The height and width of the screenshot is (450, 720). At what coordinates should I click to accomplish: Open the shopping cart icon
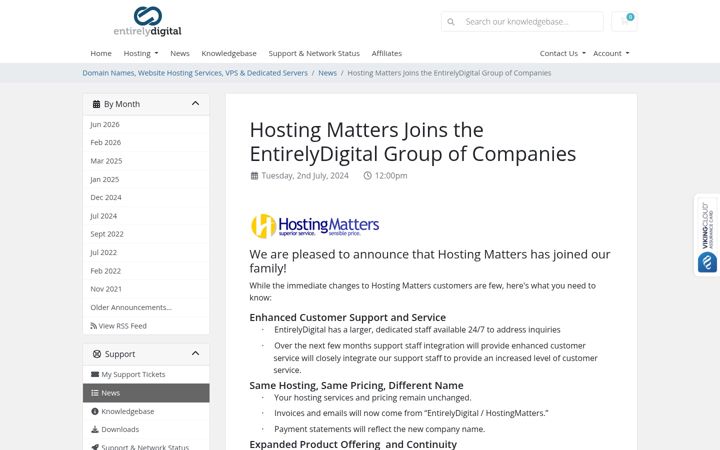coord(624,21)
